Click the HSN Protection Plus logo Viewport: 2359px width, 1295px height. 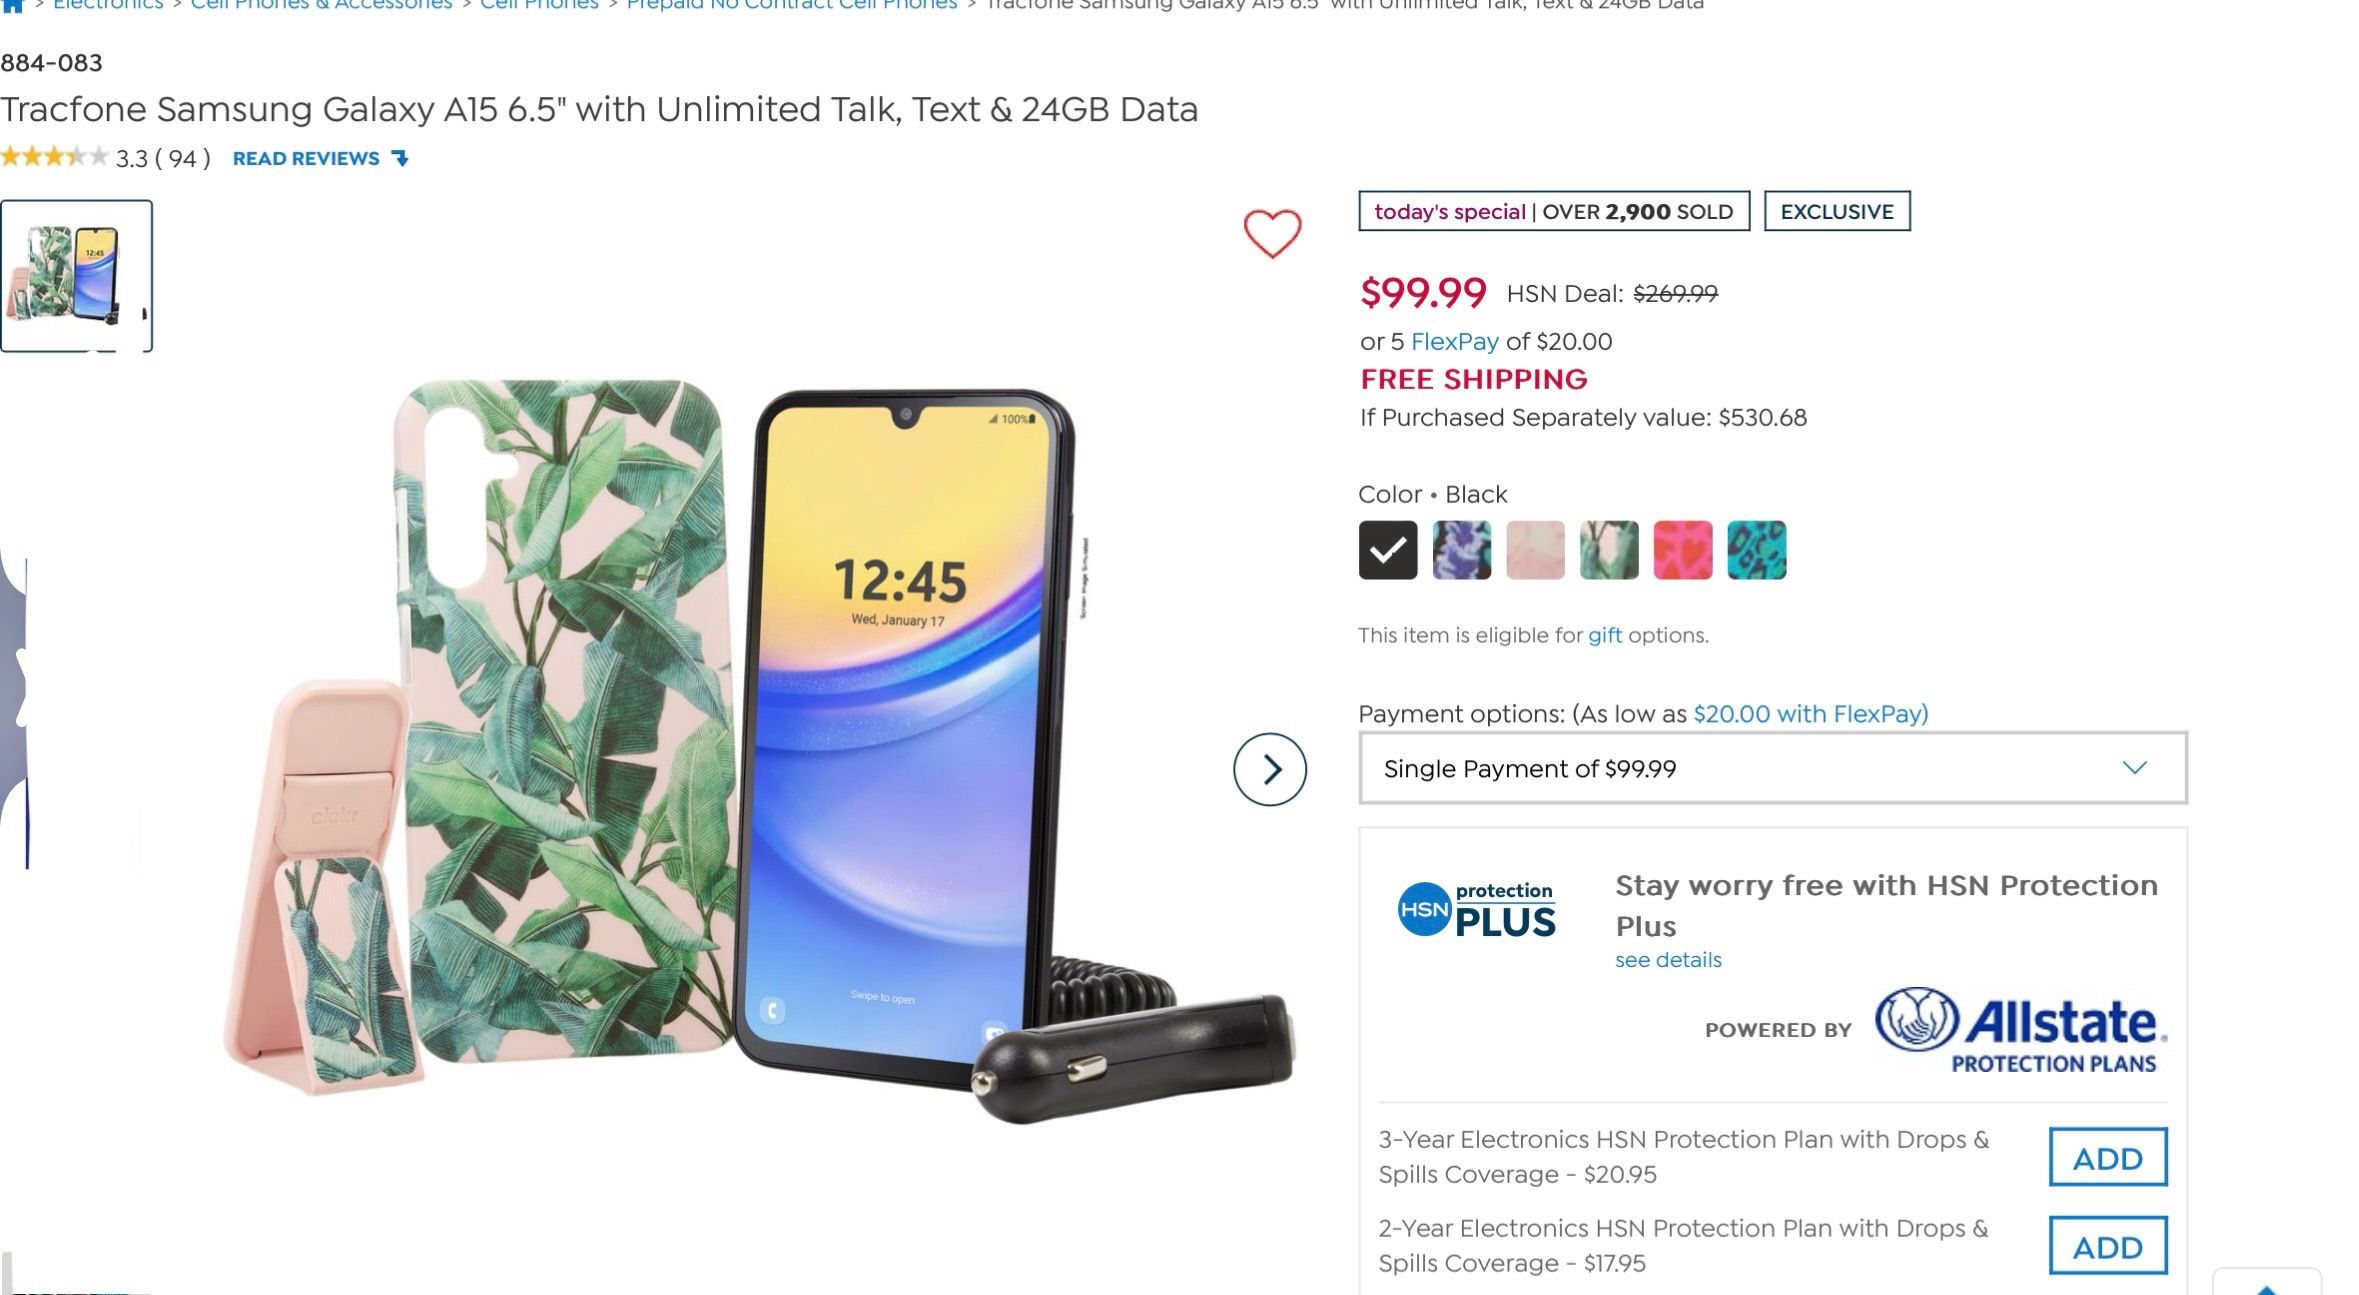coord(1476,909)
